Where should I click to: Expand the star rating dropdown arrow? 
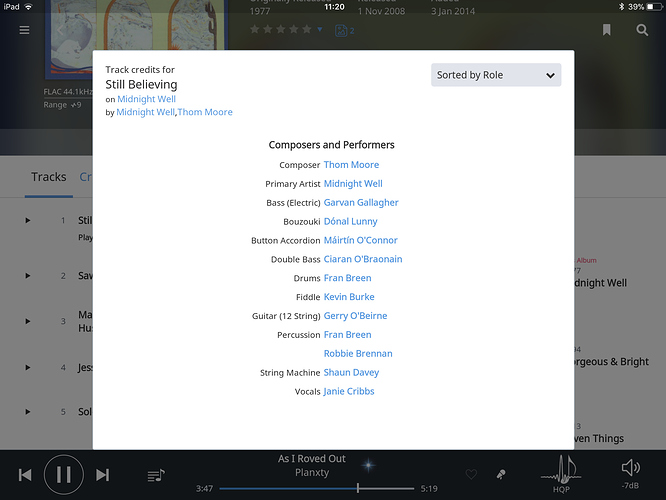click(320, 29)
